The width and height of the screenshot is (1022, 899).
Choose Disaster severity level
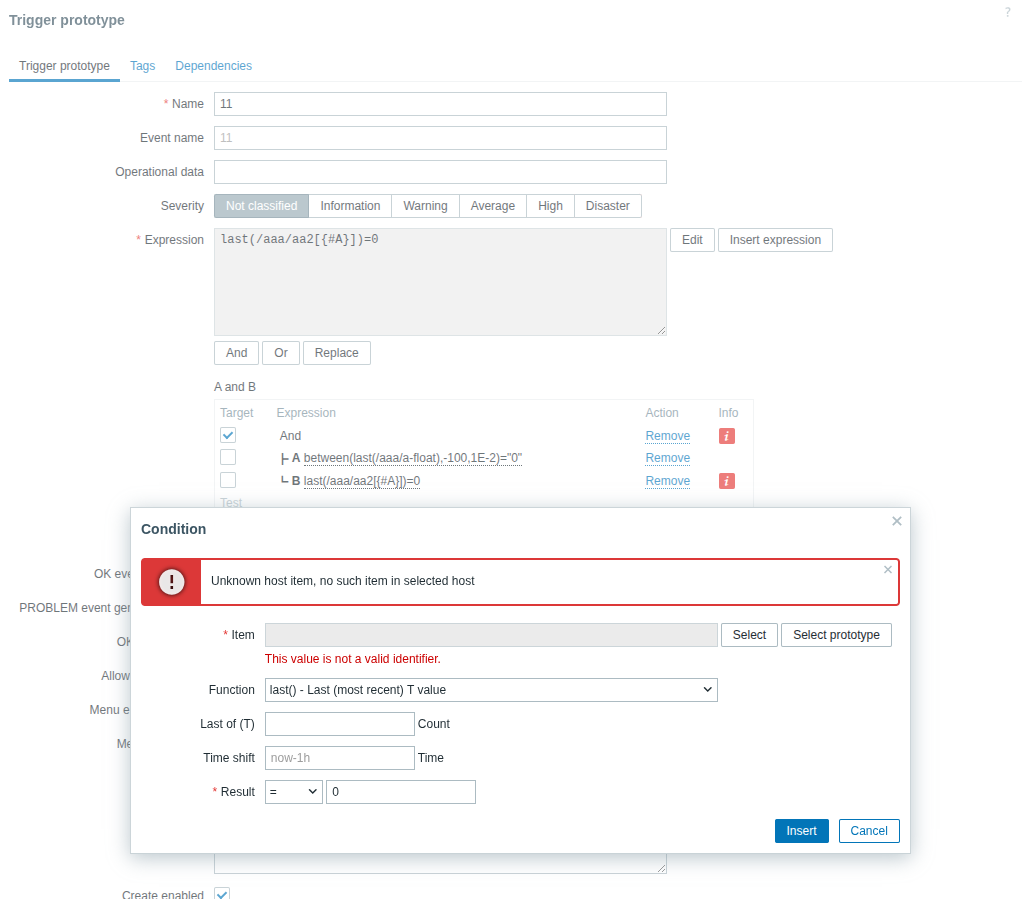(607, 206)
